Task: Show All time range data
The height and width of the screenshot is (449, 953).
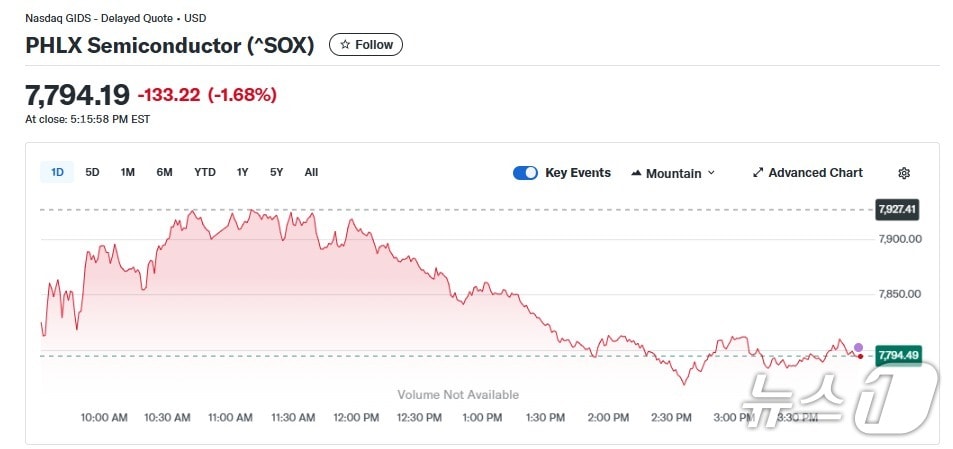Action: point(311,172)
